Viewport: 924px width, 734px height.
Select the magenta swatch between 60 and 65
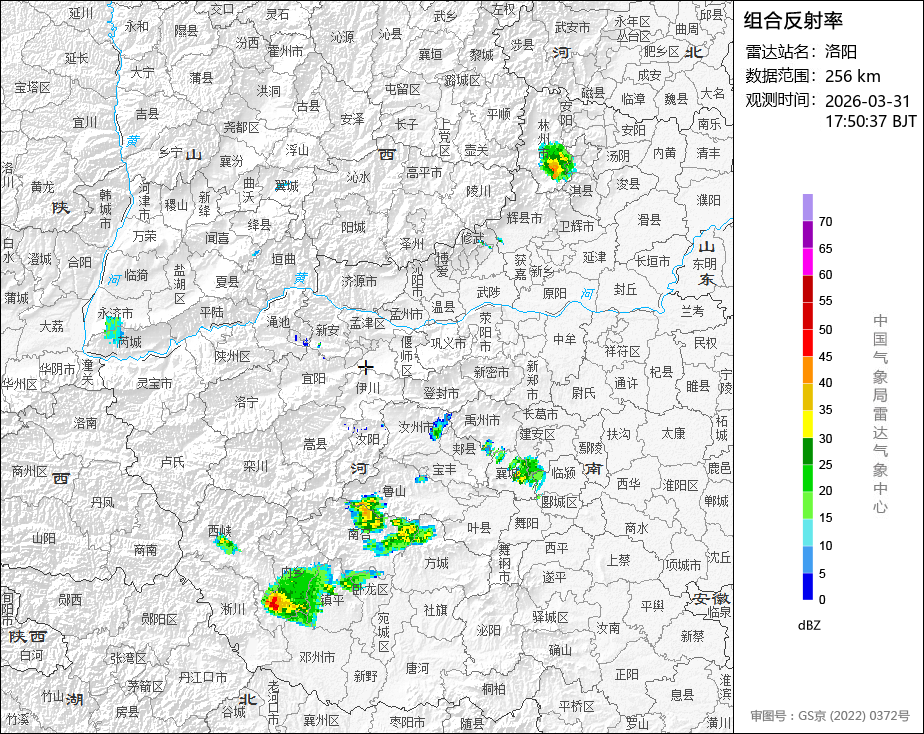(807, 262)
